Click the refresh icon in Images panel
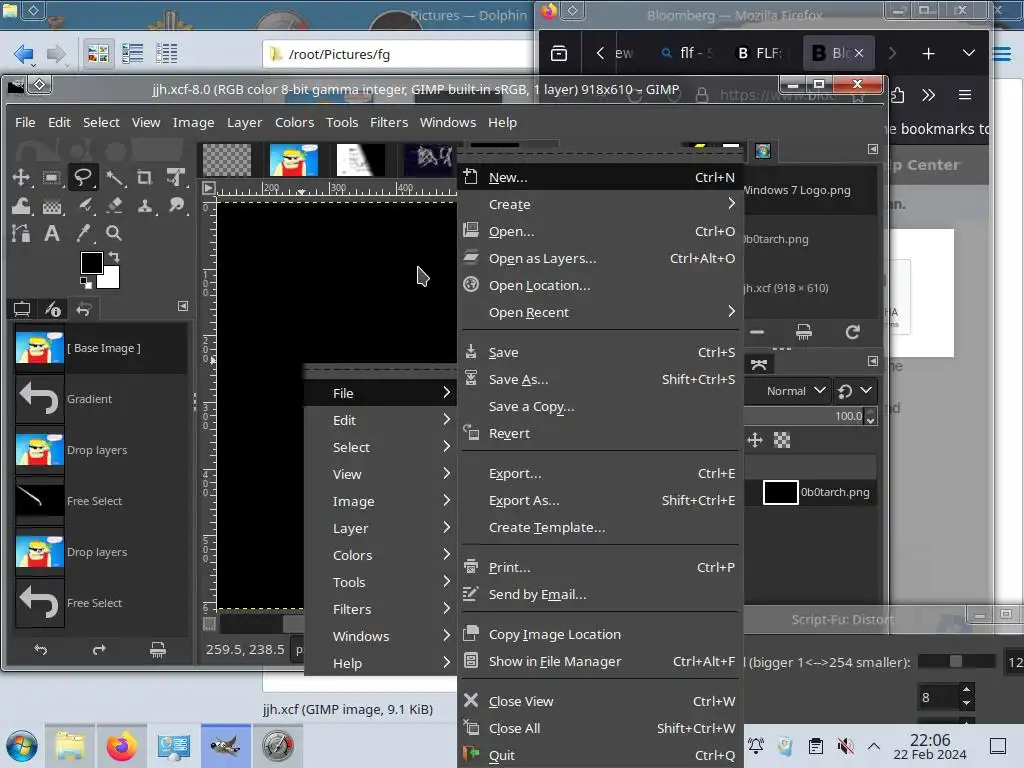The width and height of the screenshot is (1024, 768). tap(852, 332)
